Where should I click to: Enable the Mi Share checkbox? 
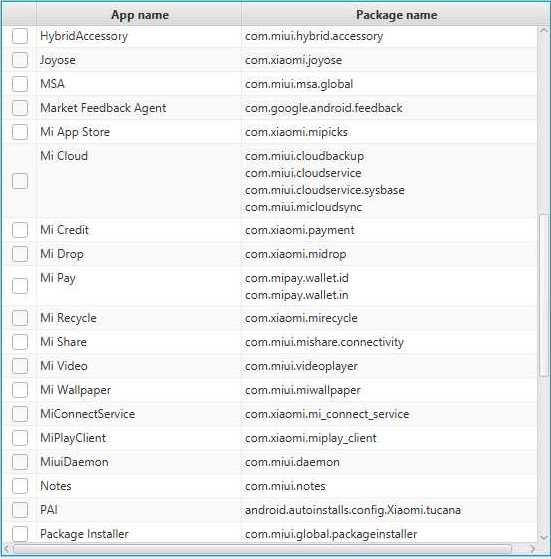[20, 342]
